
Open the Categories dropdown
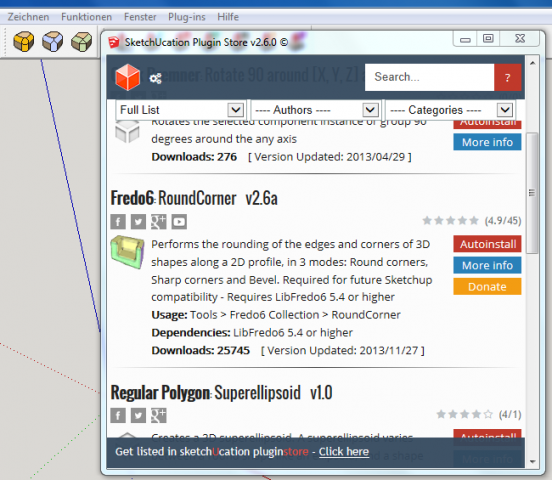[450, 110]
